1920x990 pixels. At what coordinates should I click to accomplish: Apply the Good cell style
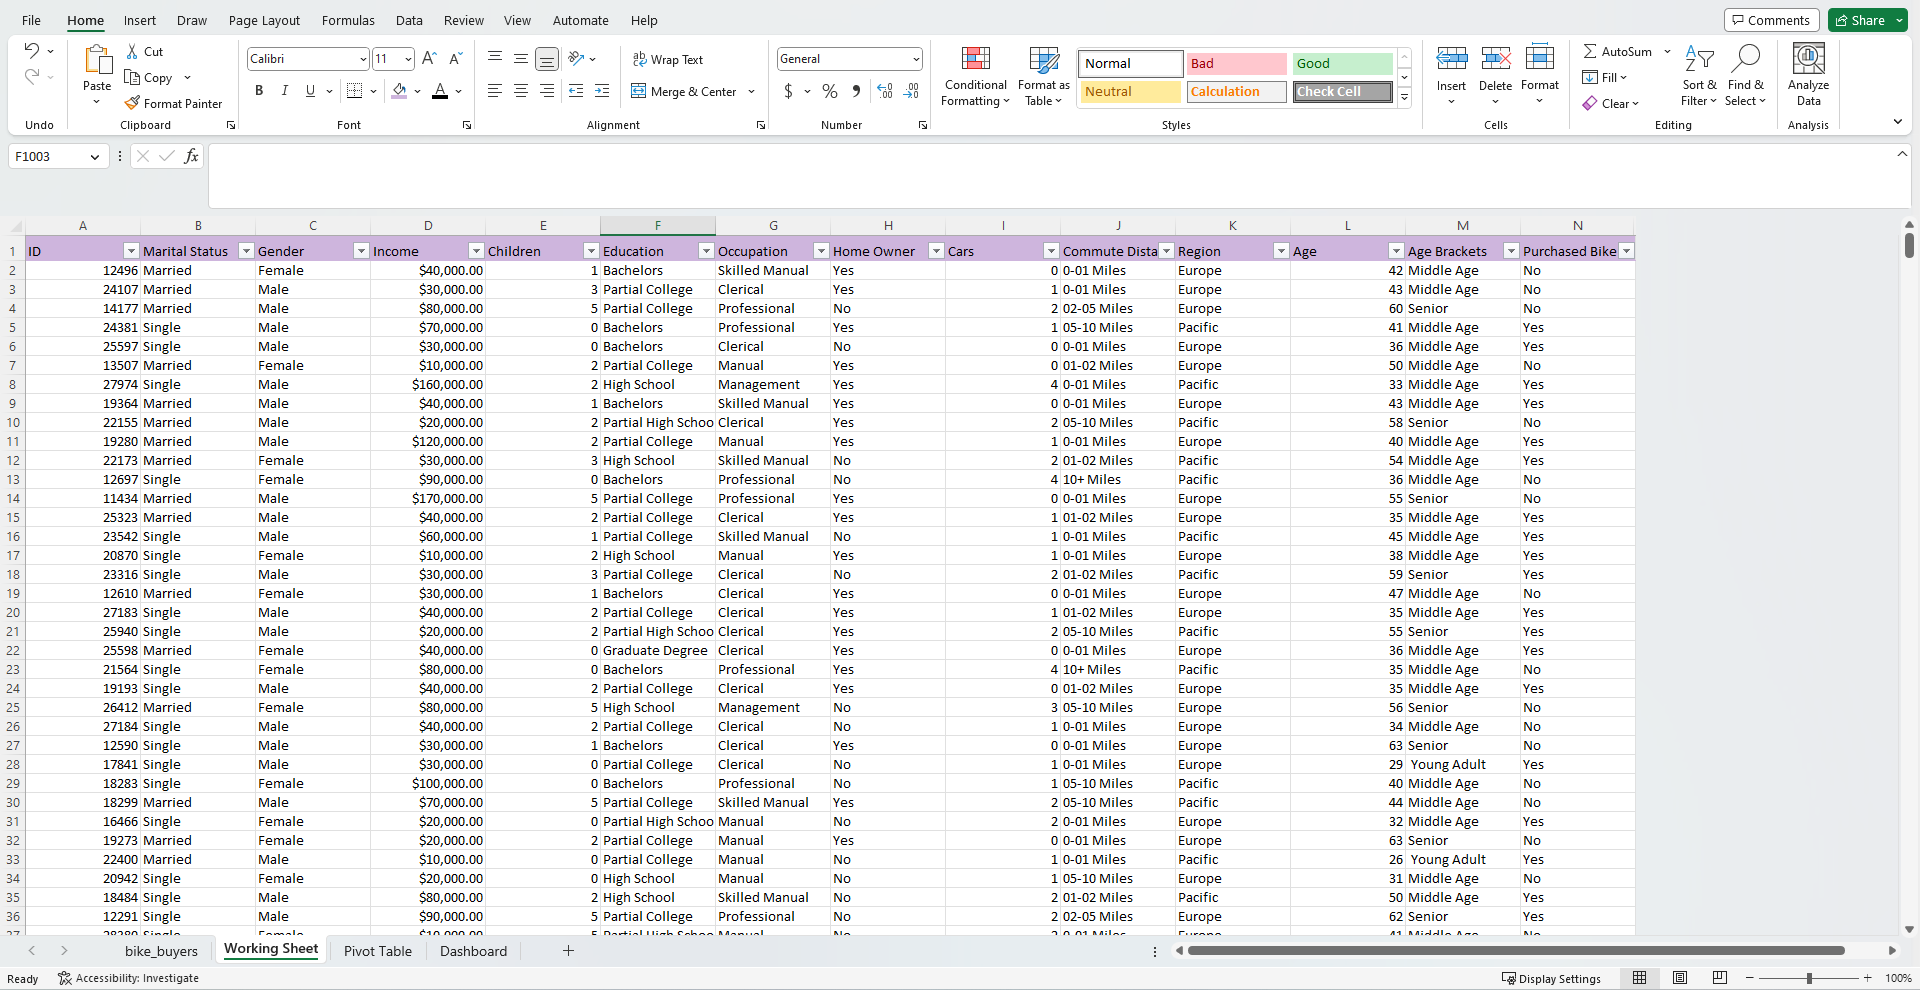pos(1342,63)
